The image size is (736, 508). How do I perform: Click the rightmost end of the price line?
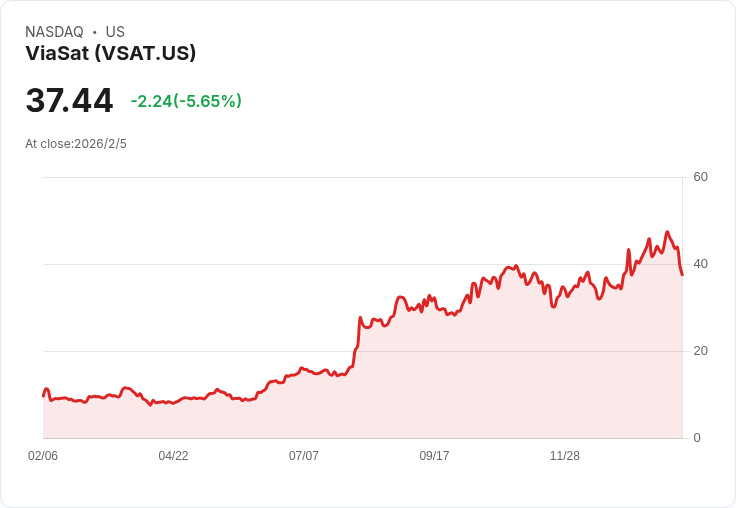[682, 275]
